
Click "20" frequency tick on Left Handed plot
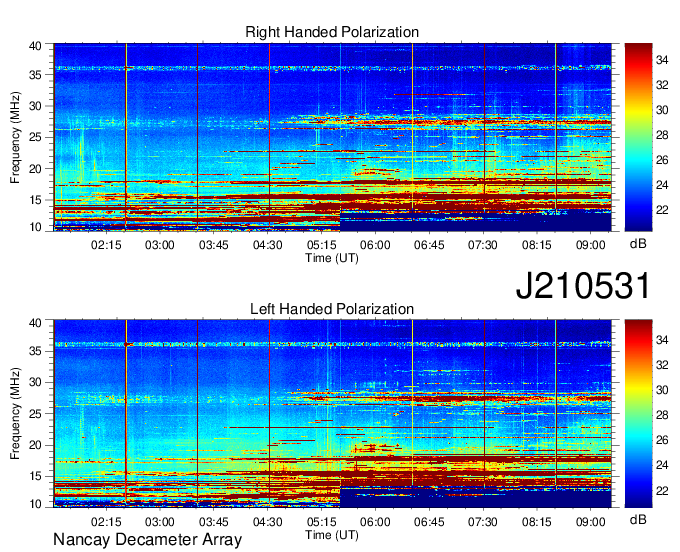click(x=35, y=445)
